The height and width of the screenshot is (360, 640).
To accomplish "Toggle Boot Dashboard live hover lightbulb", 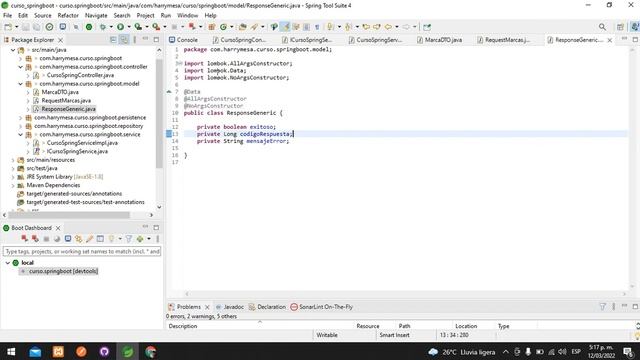I will coord(111,239).
